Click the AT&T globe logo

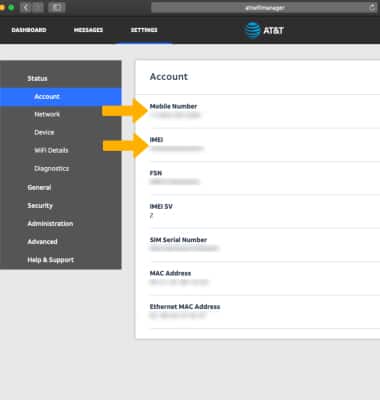[x=252, y=30]
